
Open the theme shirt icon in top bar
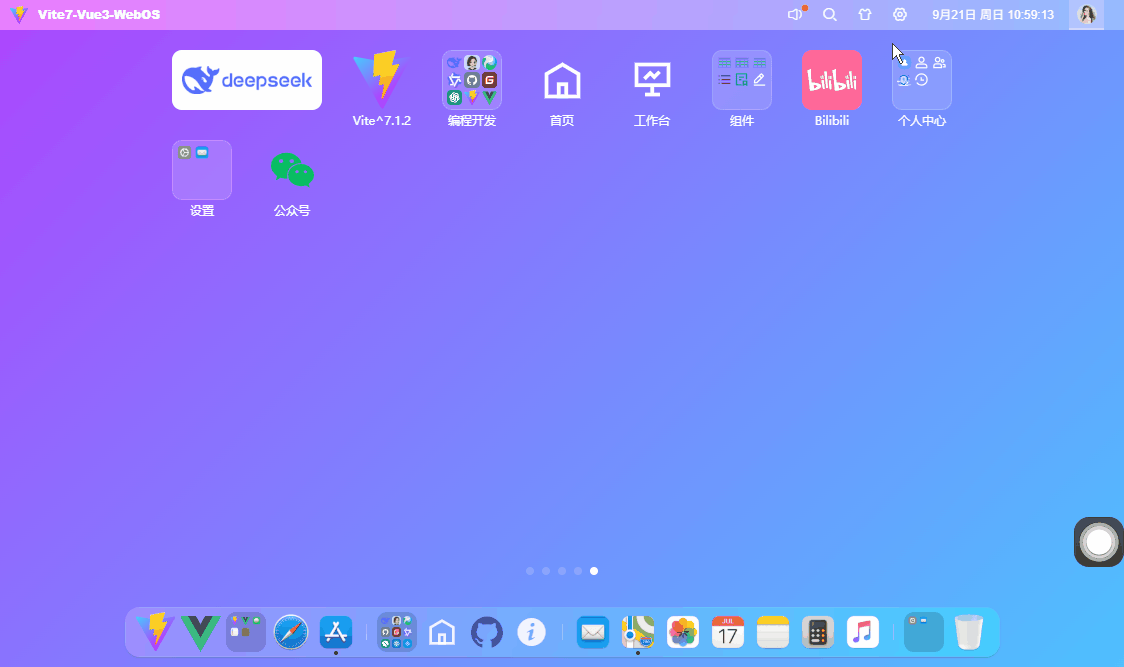(x=865, y=14)
